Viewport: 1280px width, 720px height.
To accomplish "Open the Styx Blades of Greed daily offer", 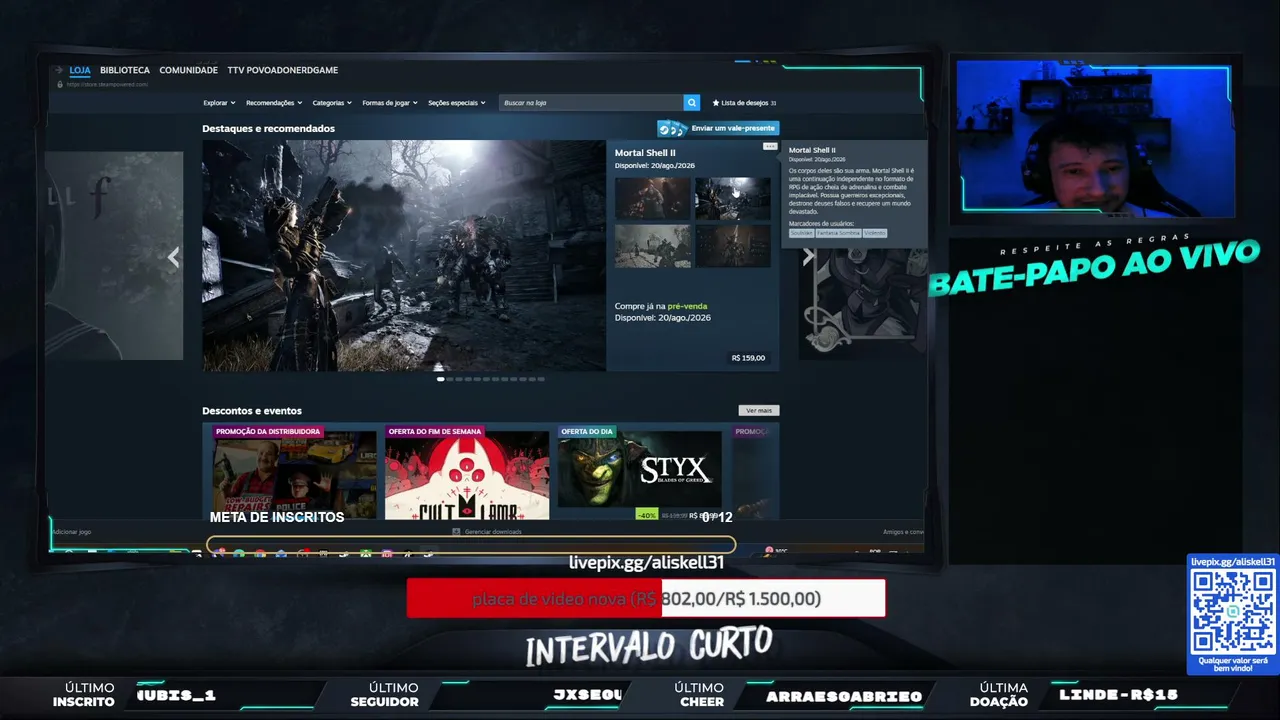I will [639, 472].
